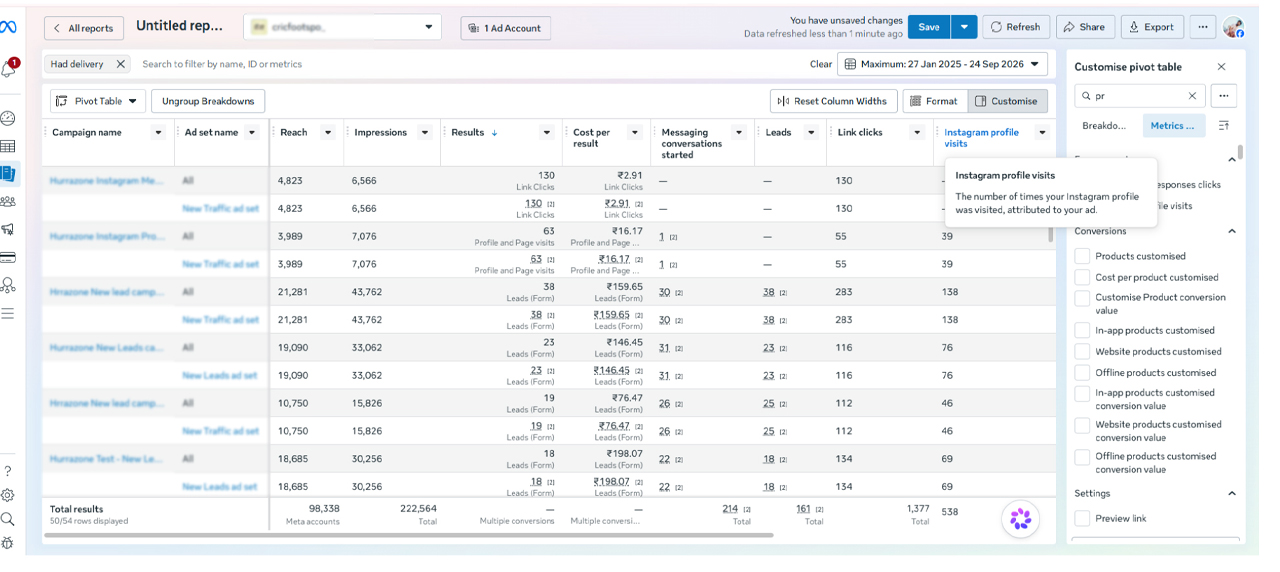Open the Results column dropdown arrow

click(x=546, y=133)
